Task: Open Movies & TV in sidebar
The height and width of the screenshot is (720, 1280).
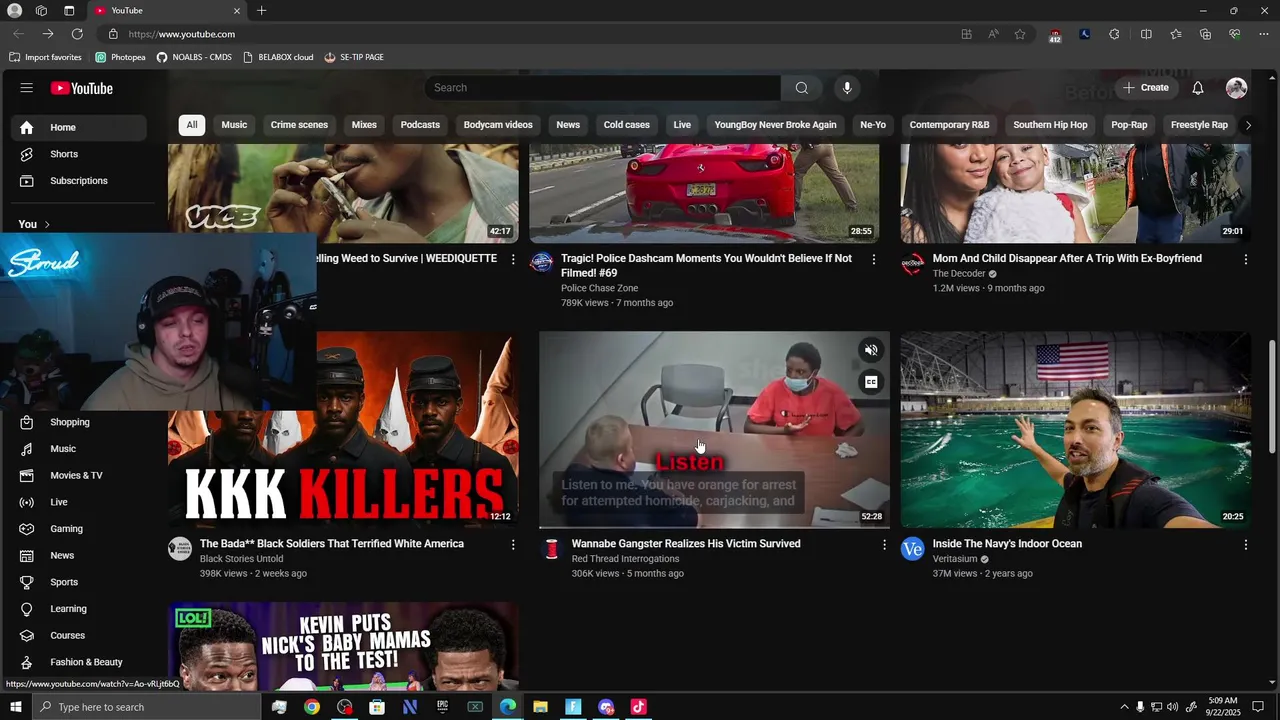Action: pyautogui.click(x=79, y=475)
